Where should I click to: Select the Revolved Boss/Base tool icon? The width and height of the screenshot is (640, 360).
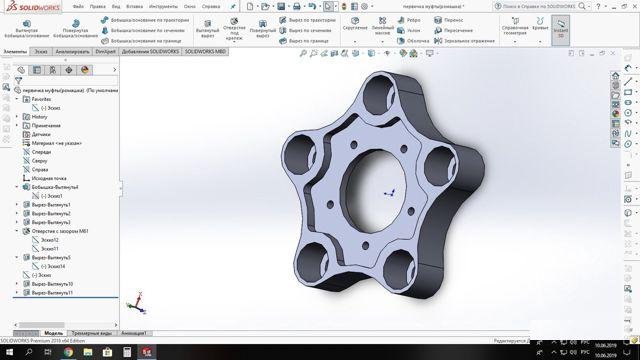click(x=76, y=24)
